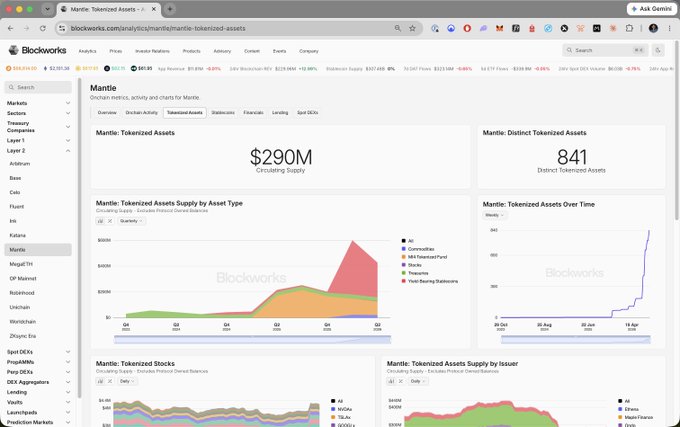Open the browser extensions puzzle icon

point(629,28)
